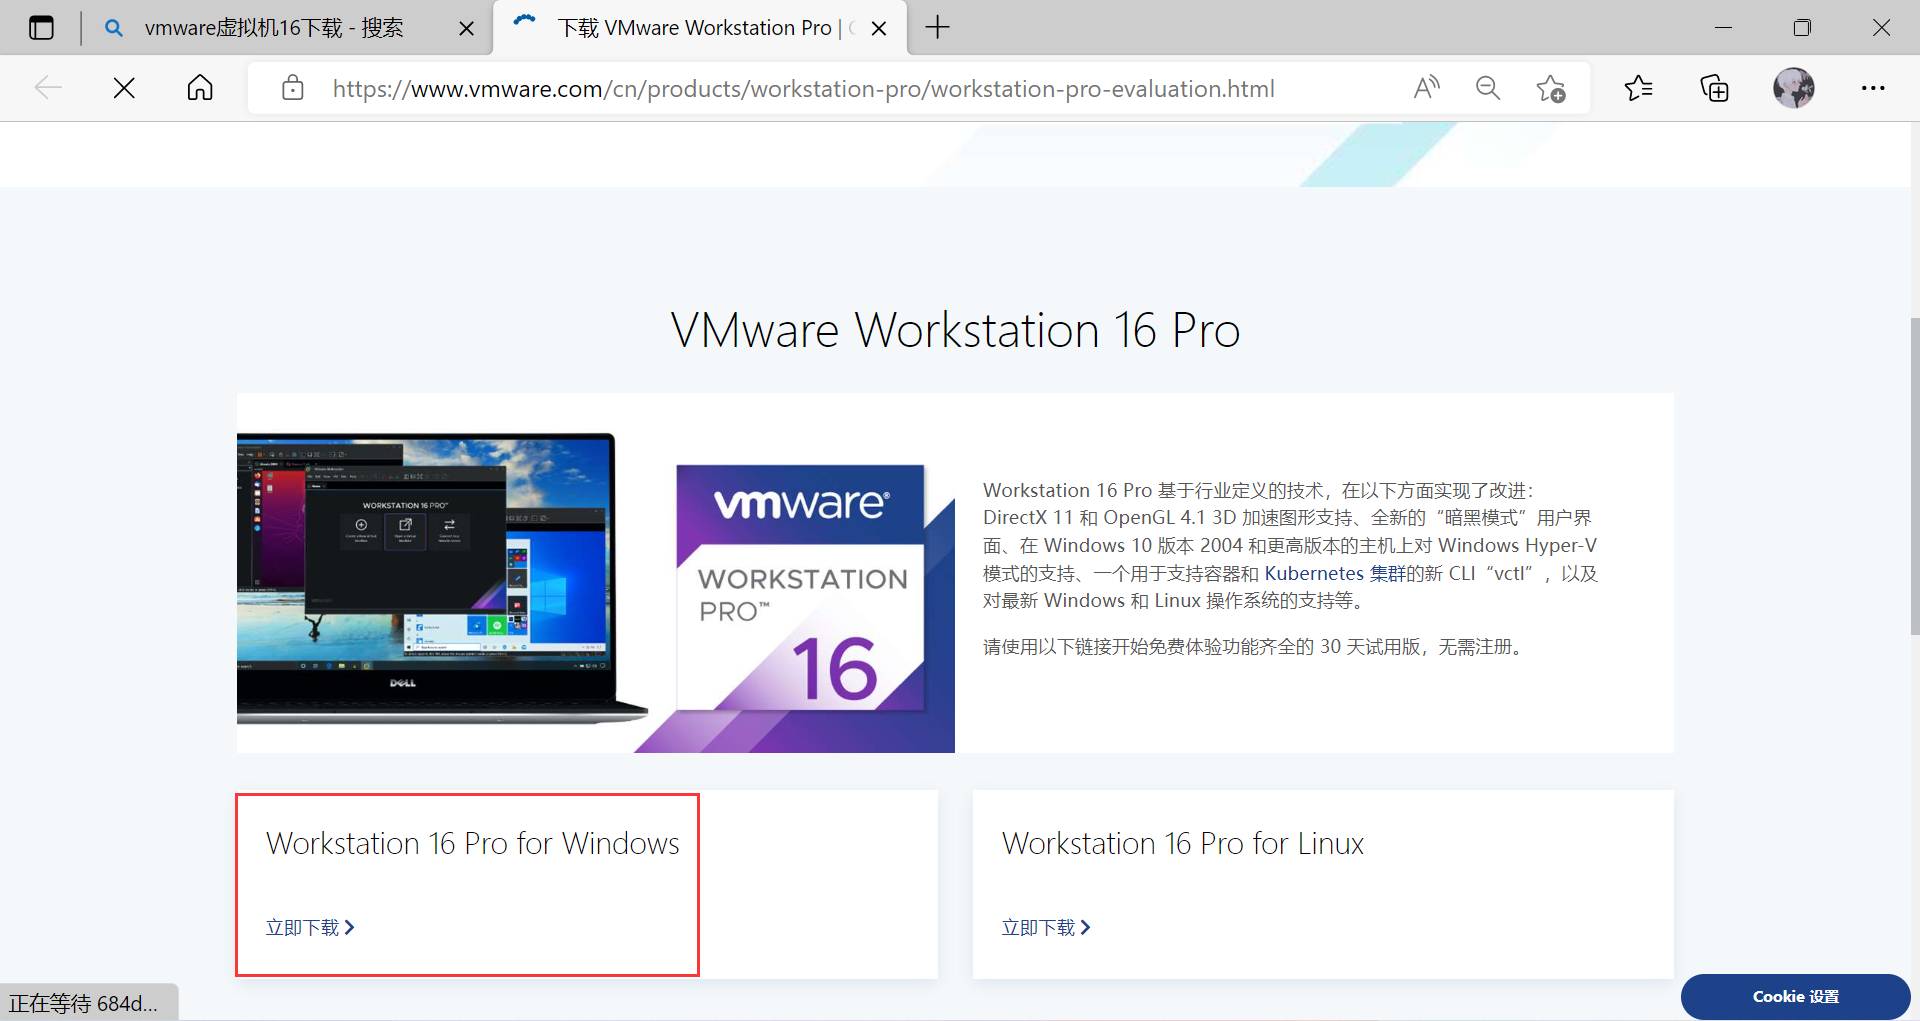Open Cookie 设置 button
This screenshot has height=1021, width=1920.
(1795, 997)
